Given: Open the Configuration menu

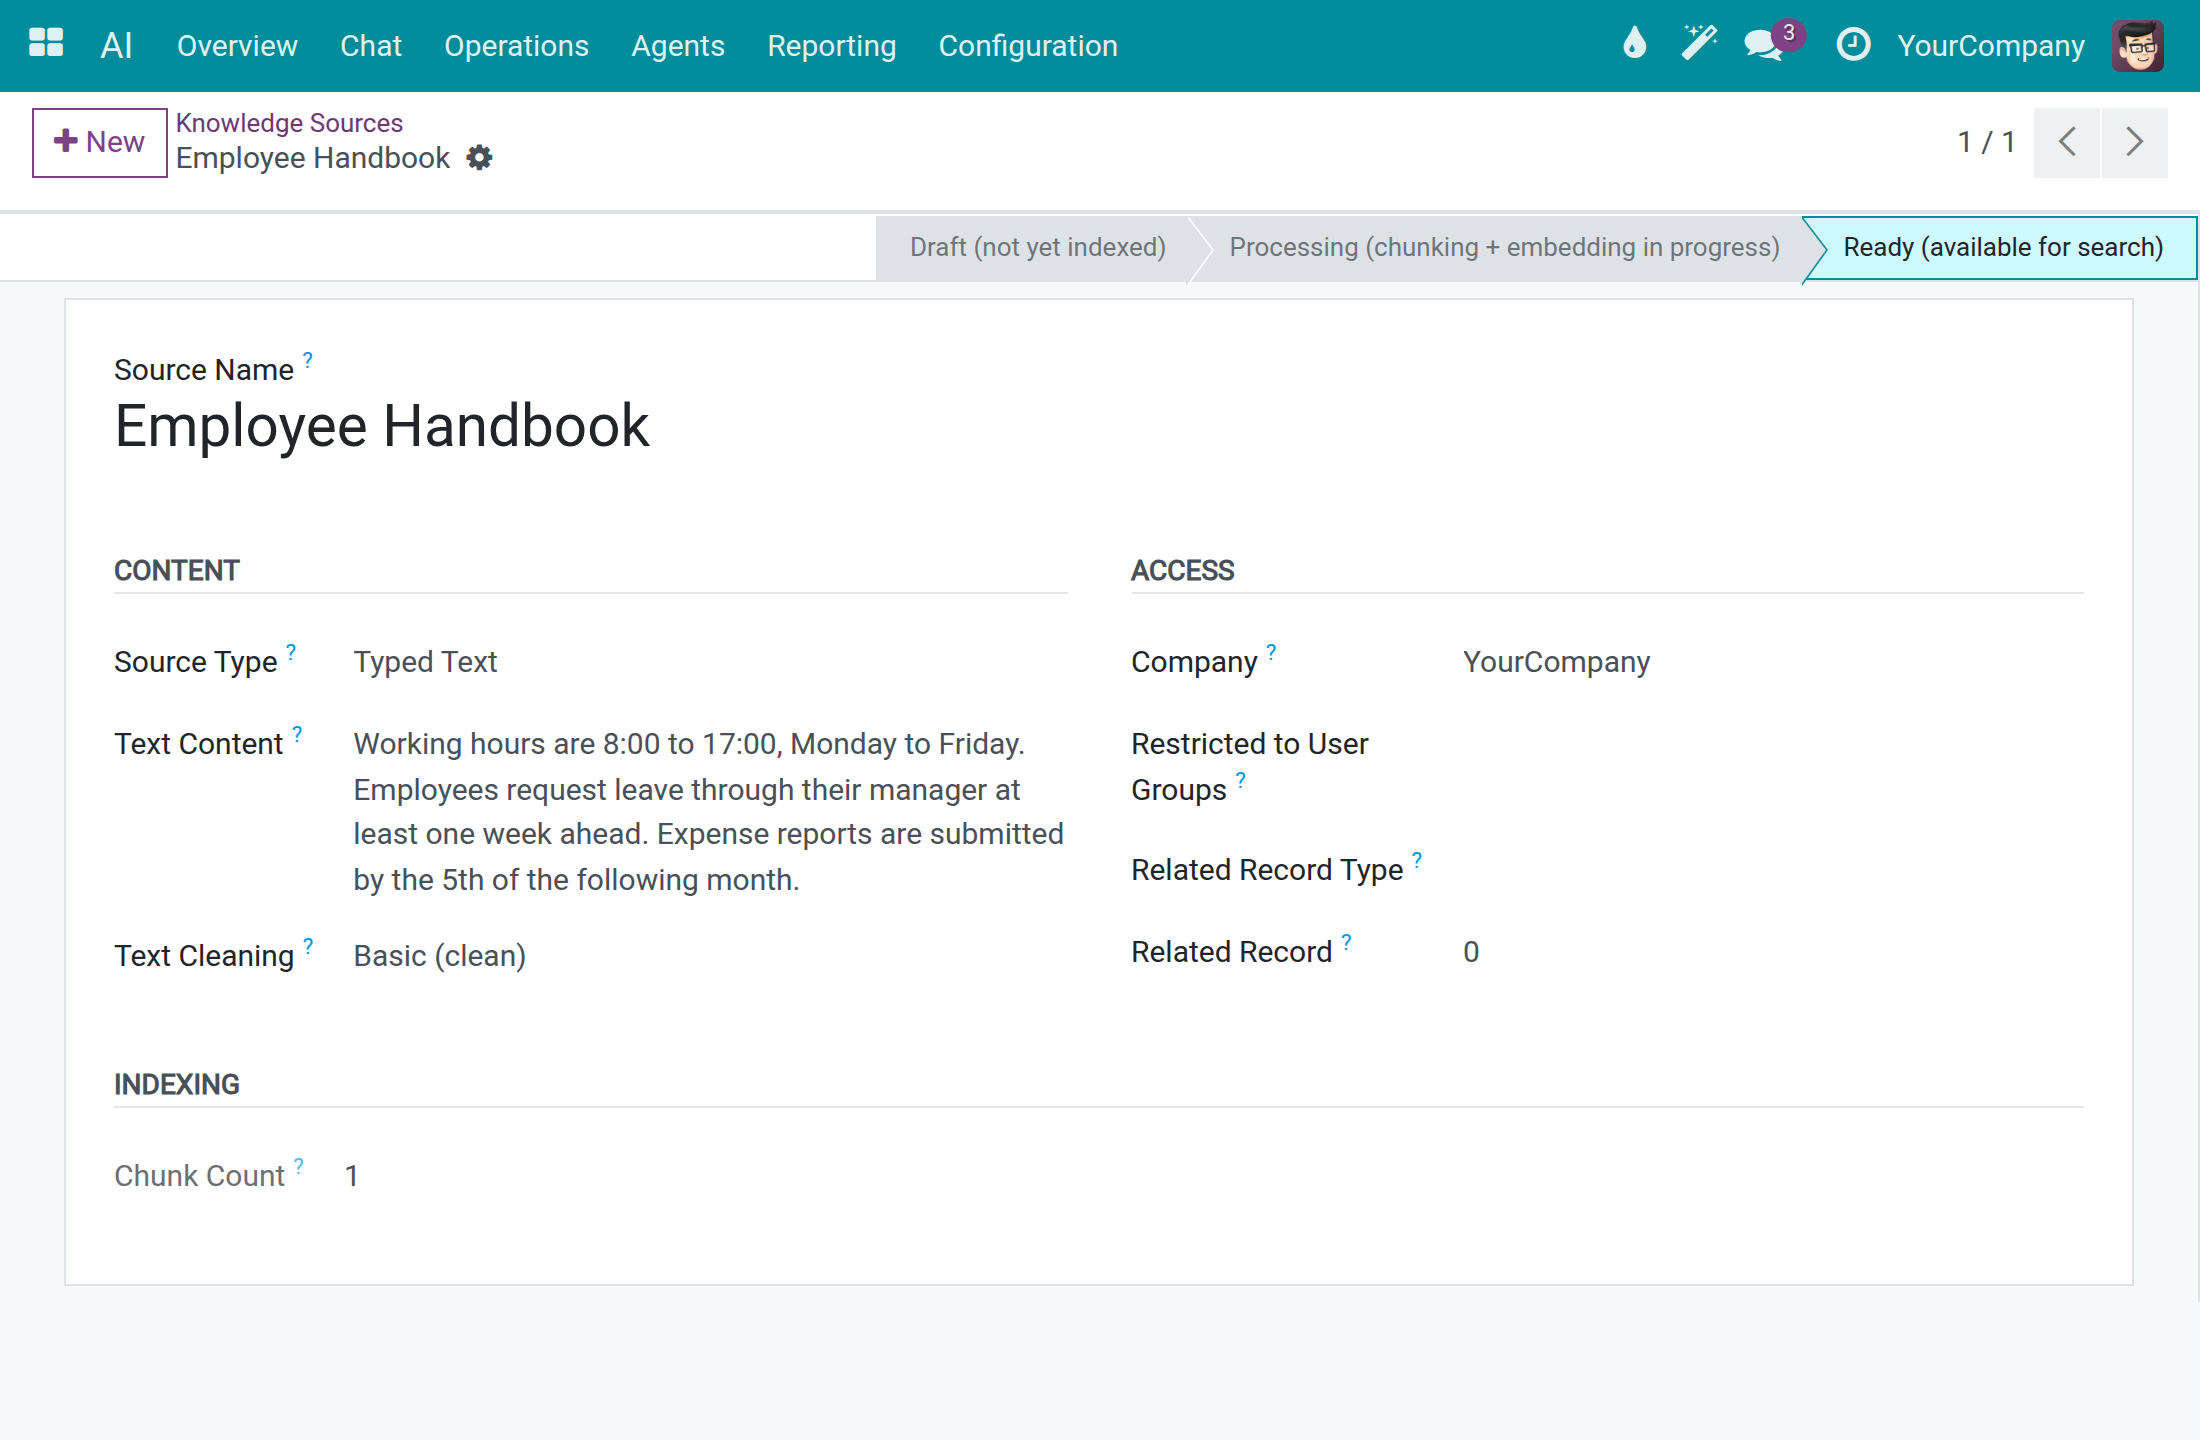Looking at the screenshot, I should point(1028,46).
